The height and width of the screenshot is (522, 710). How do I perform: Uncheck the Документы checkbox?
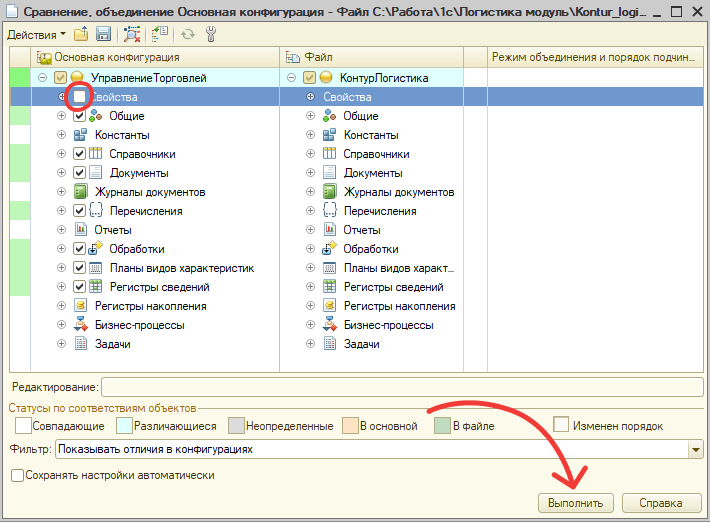click(x=80, y=173)
